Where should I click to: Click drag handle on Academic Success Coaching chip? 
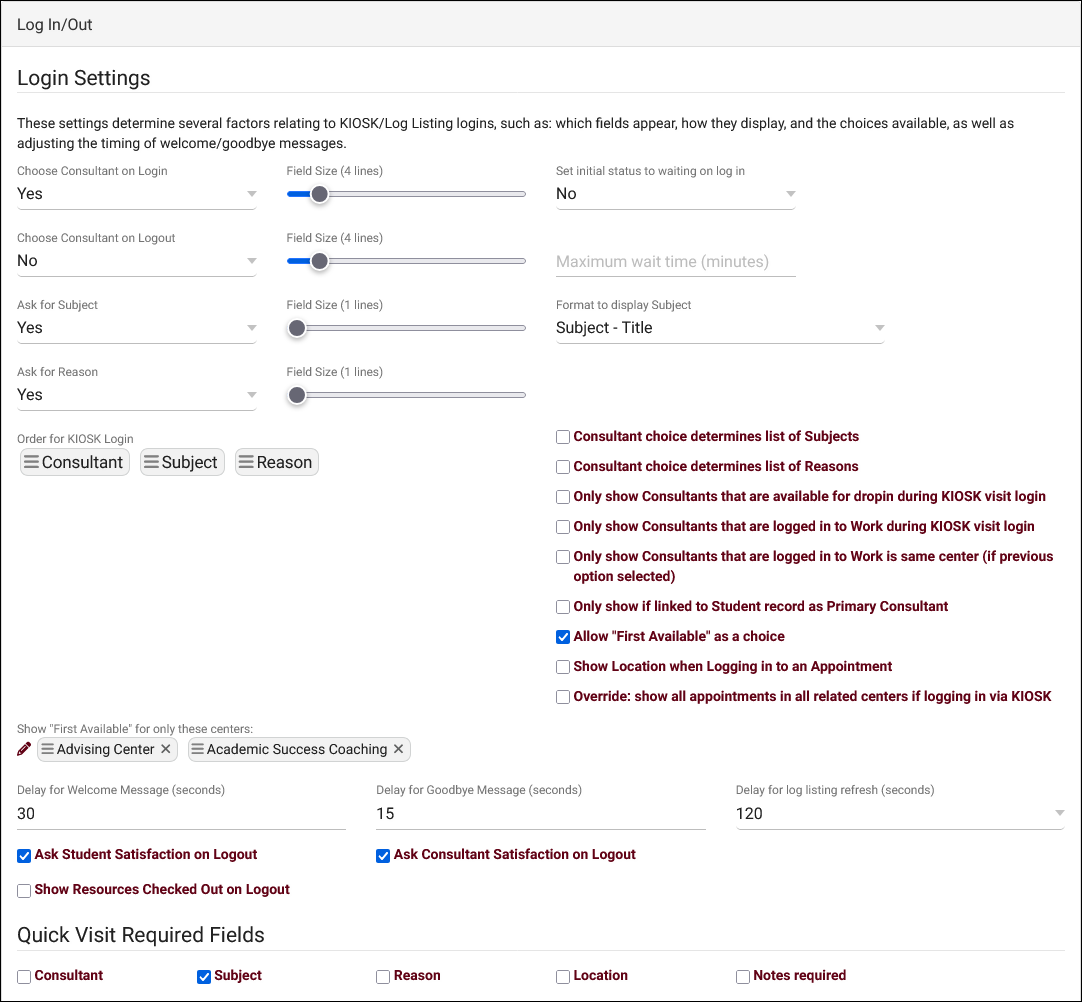[198, 749]
